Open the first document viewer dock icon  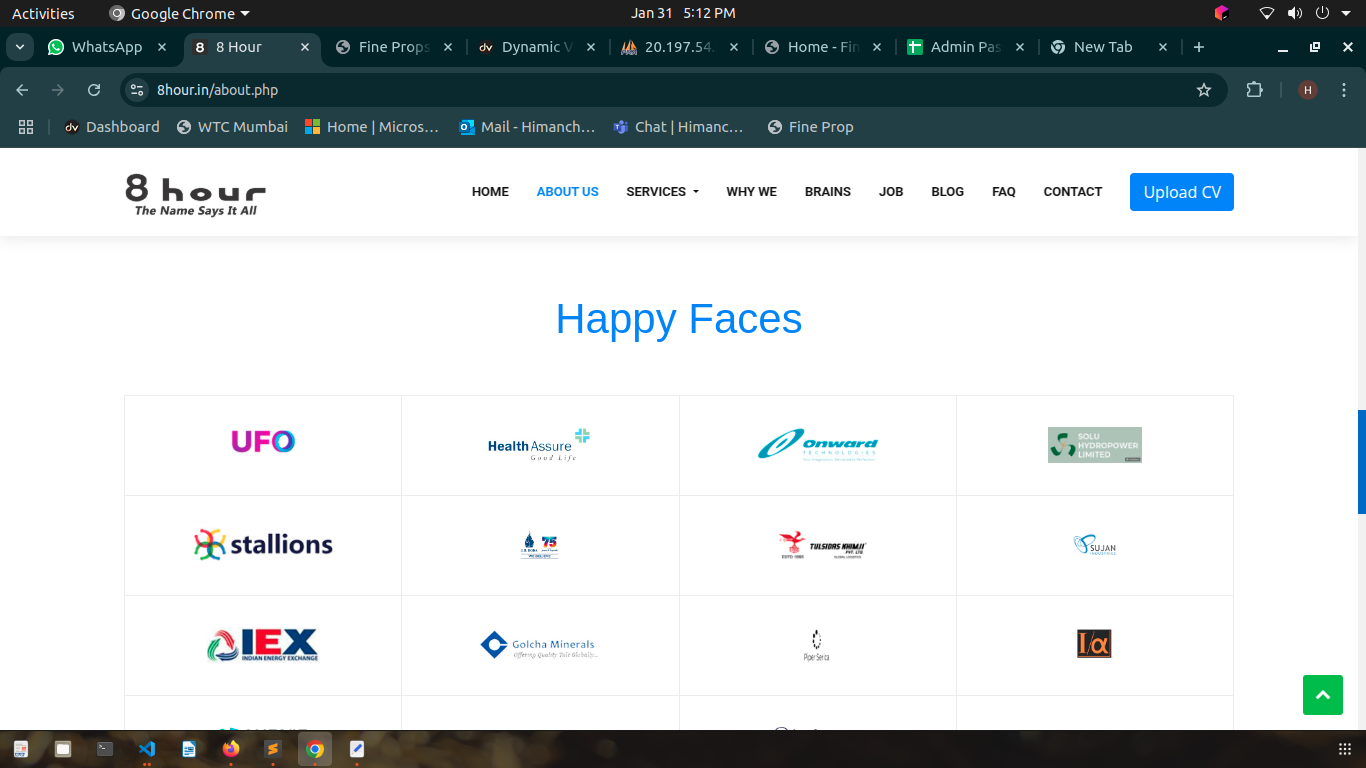[21, 749]
